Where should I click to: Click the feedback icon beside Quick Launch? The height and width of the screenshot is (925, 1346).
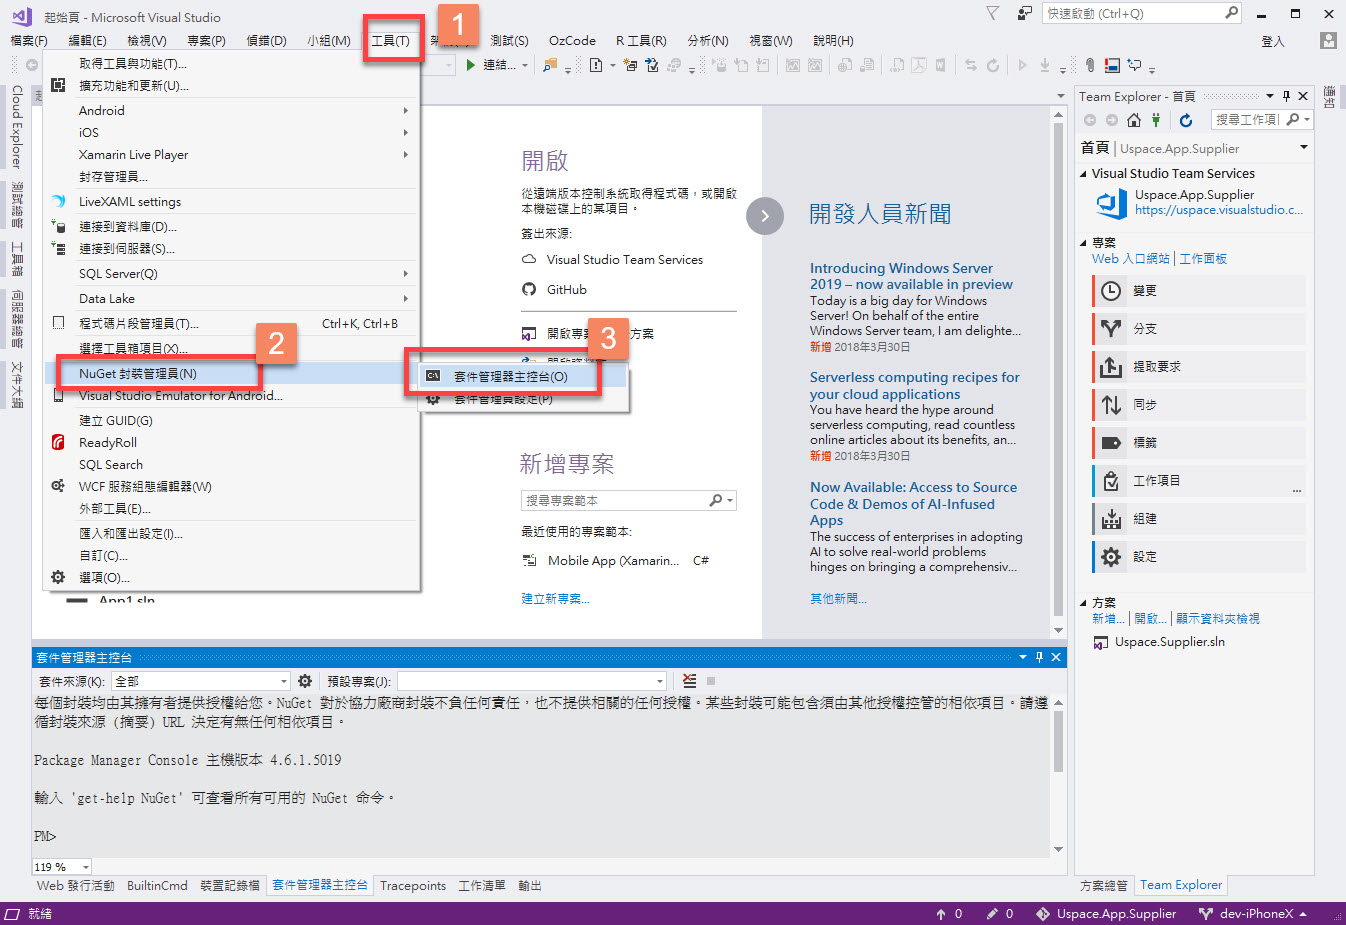click(x=1024, y=13)
